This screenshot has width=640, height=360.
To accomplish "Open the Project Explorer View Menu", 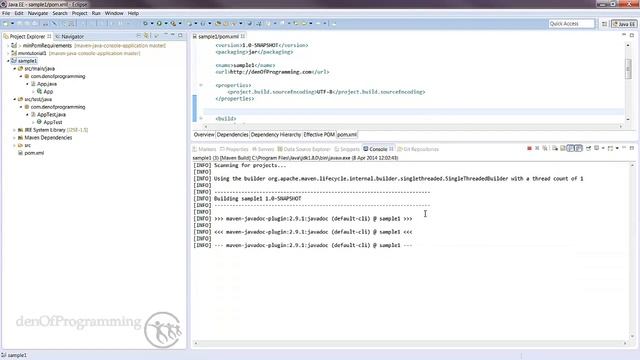I will pyautogui.click(x=156, y=36).
